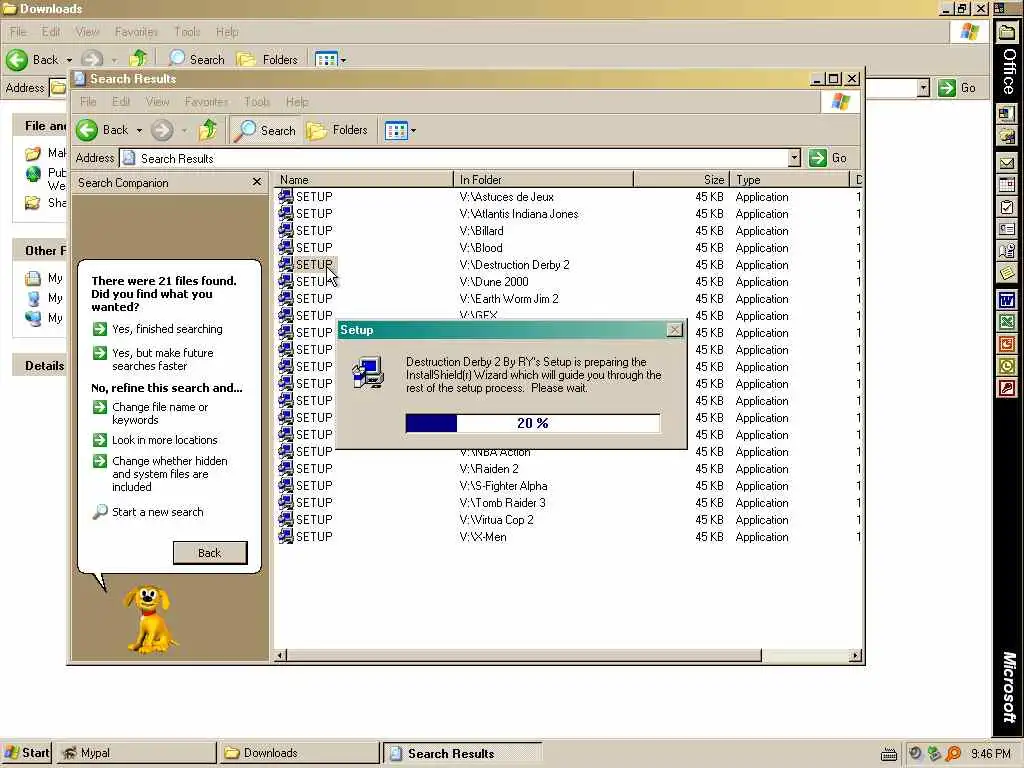Close the Search Companion pane
1024x768 pixels.
point(257,182)
